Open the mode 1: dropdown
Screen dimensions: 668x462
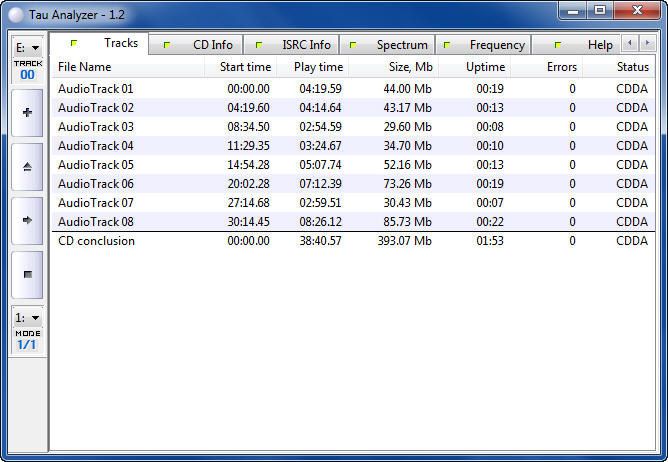27,318
